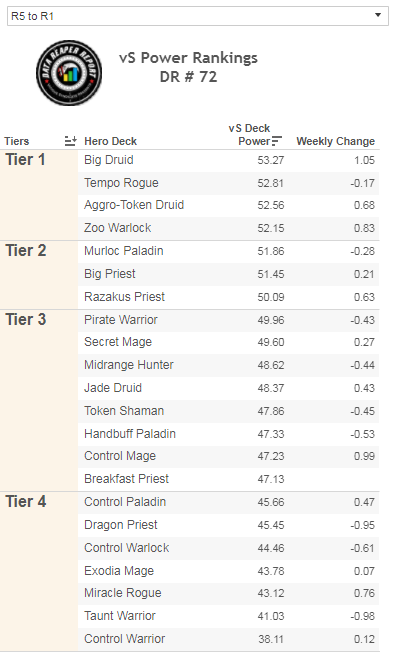Select the Tier 4 group label

click(26, 501)
